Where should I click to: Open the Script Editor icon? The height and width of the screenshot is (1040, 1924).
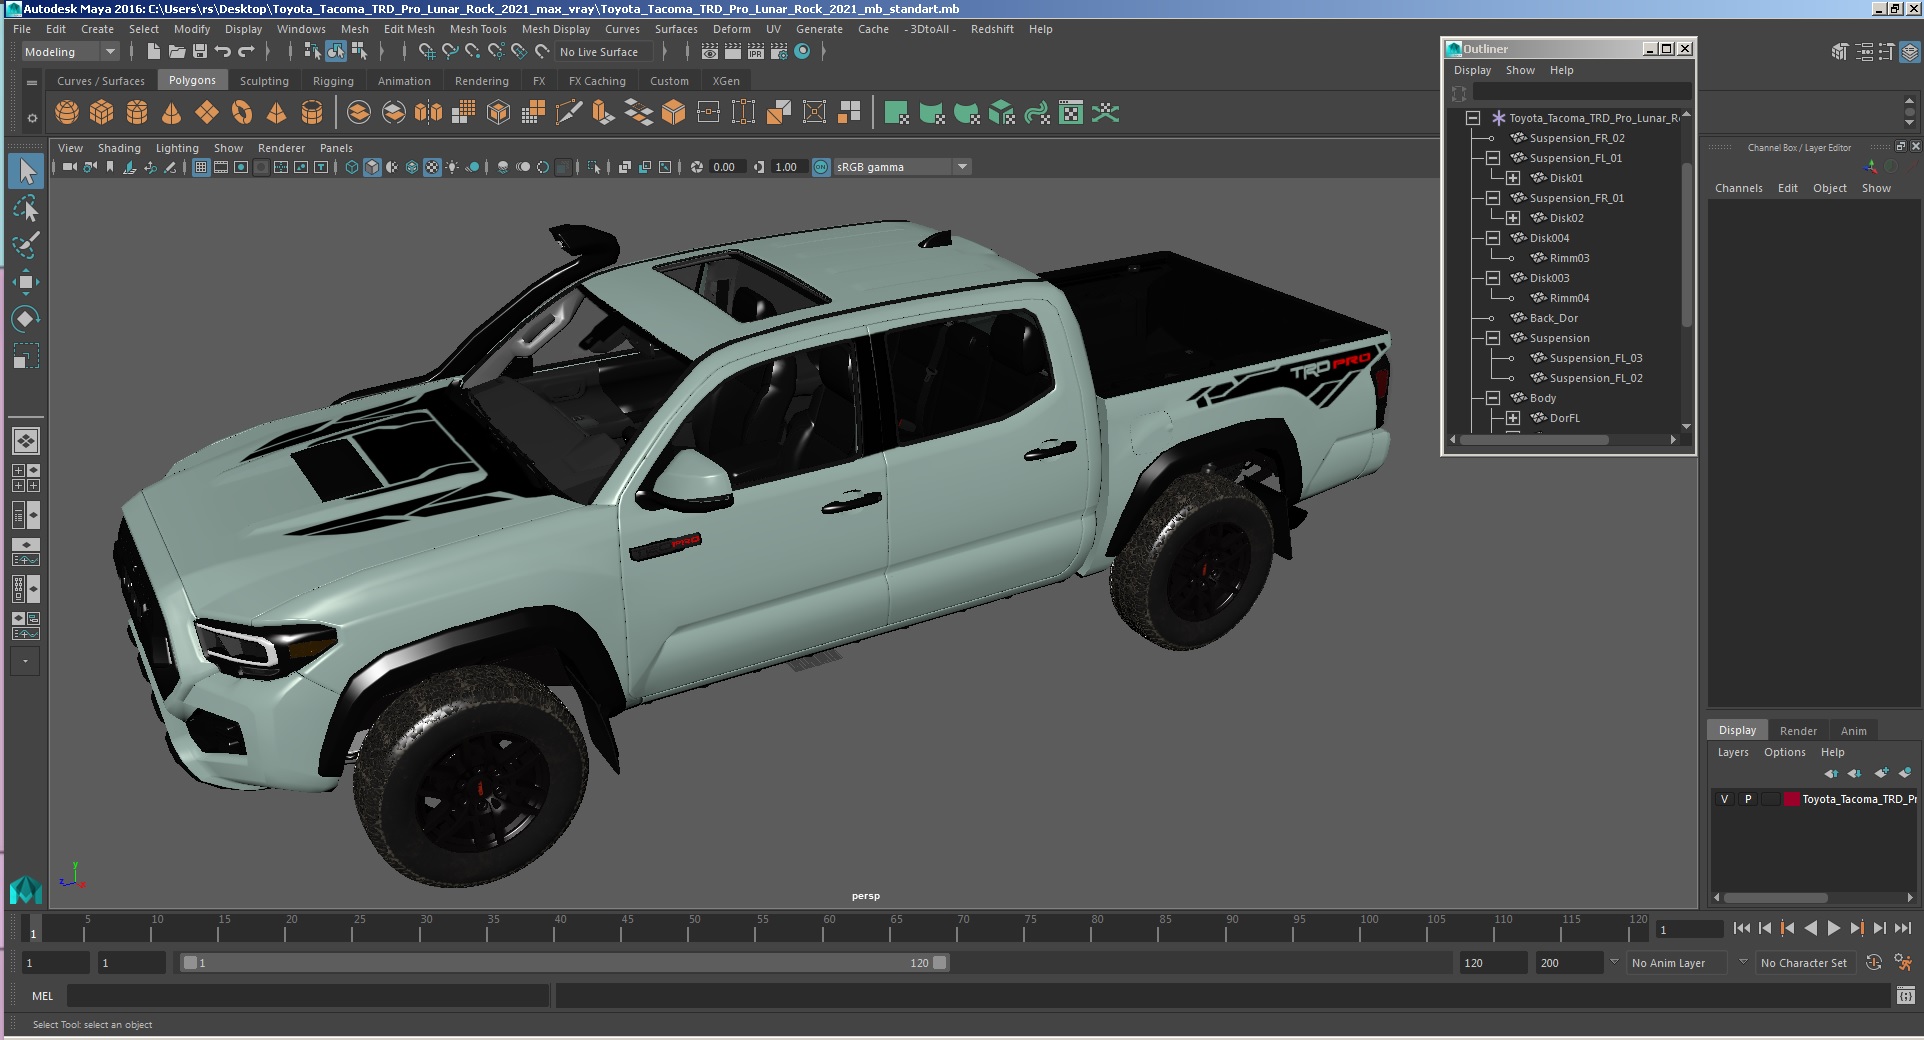click(x=1906, y=996)
